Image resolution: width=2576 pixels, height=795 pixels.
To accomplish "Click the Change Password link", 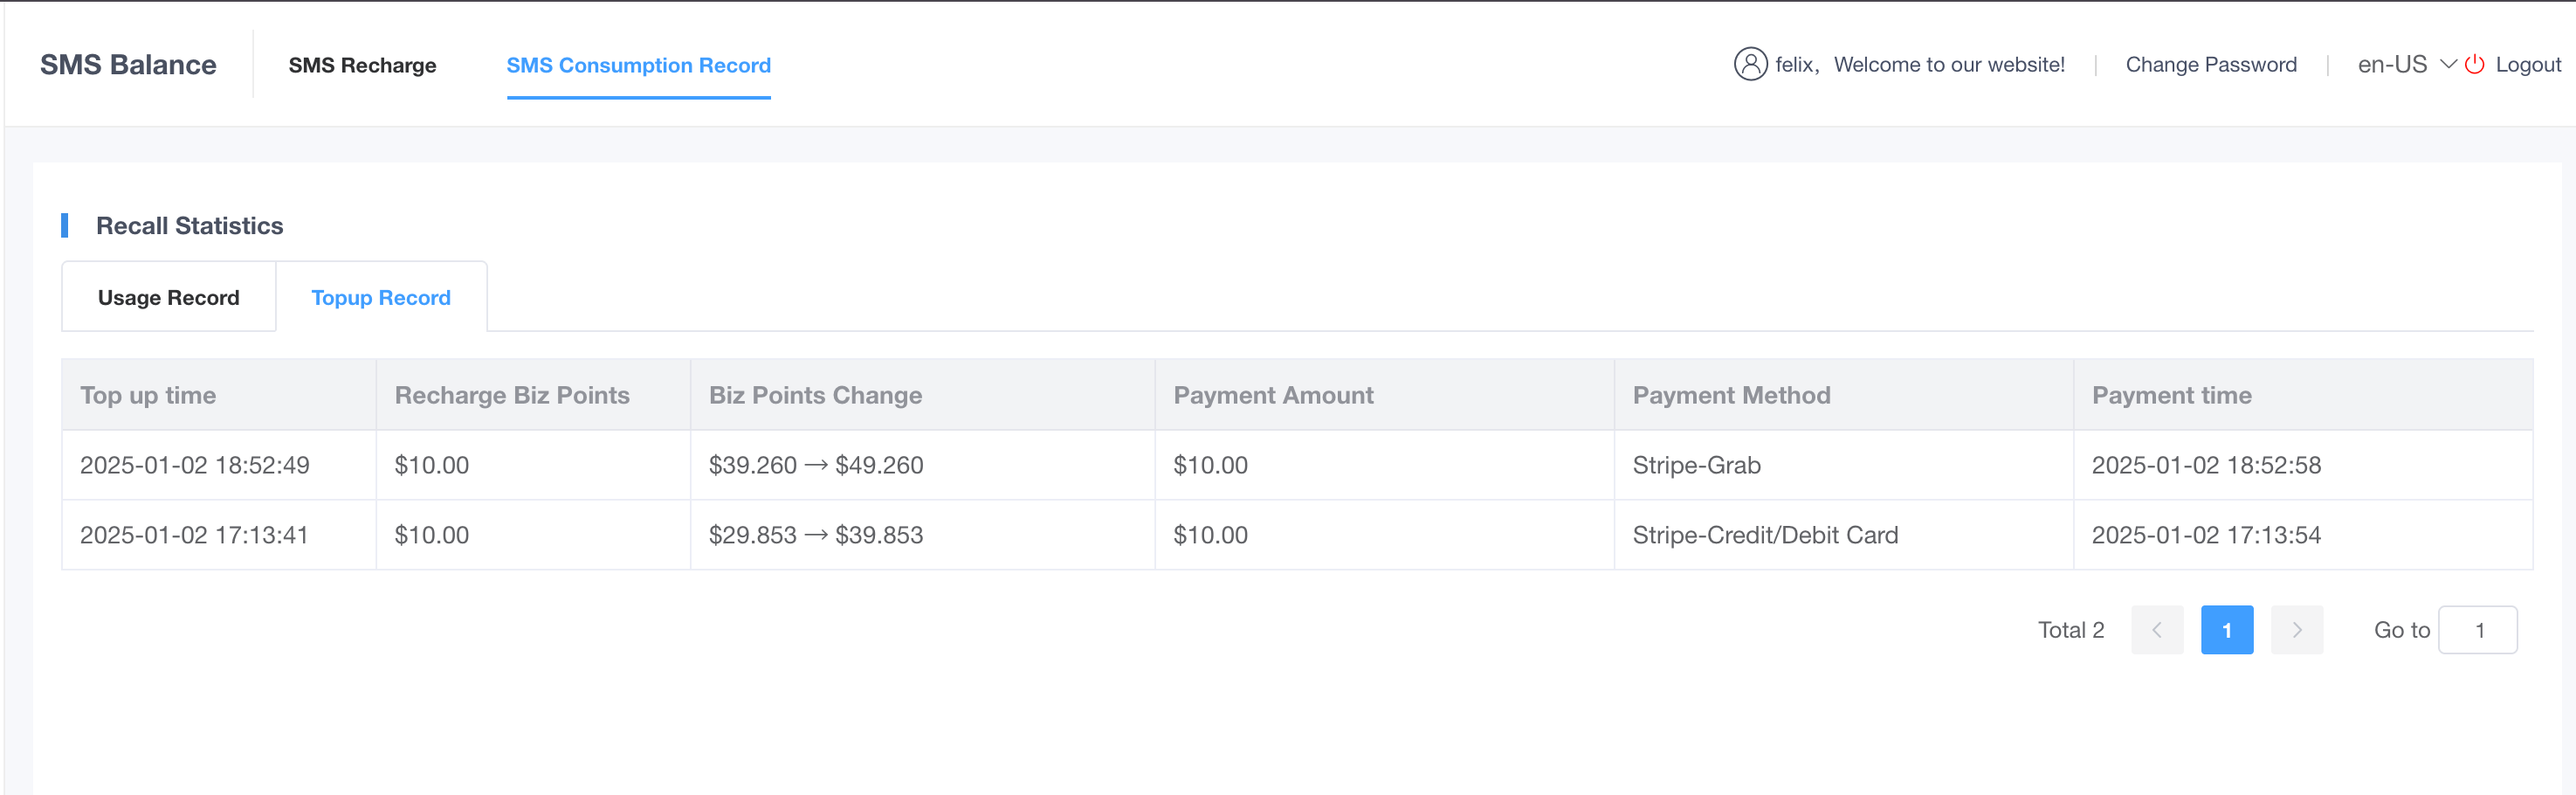I will point(2211,64).
